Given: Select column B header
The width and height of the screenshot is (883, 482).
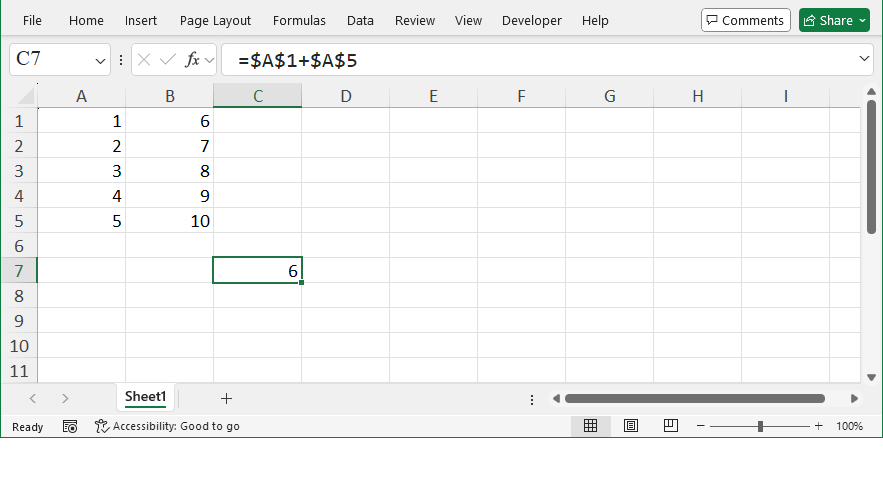Looking at the screenshot, I should pos(170,96).
